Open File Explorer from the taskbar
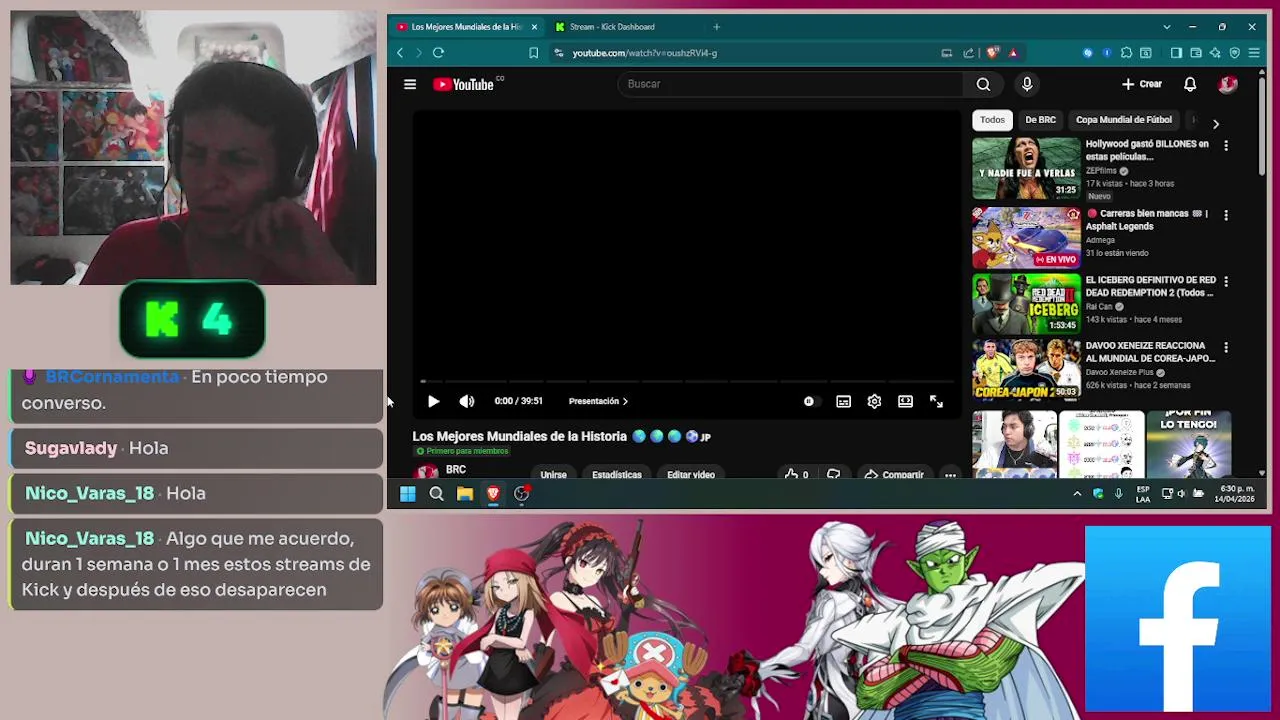 [x=465, y=493]
